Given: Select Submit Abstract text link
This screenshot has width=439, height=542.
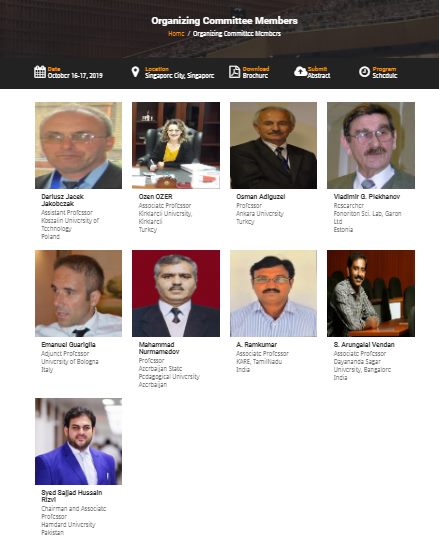Looking at the screenshot, I should click(319, 72).
